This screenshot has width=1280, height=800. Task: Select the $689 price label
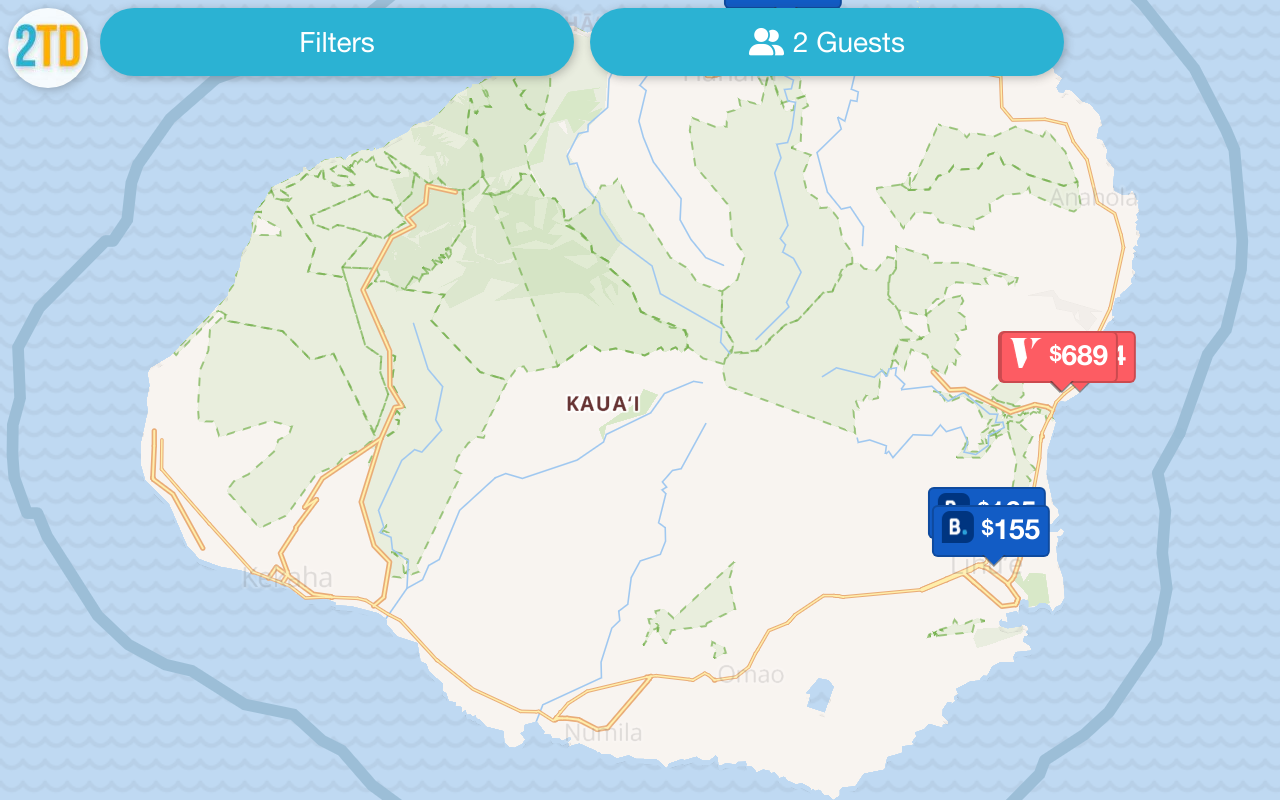tap(1078, 355)
